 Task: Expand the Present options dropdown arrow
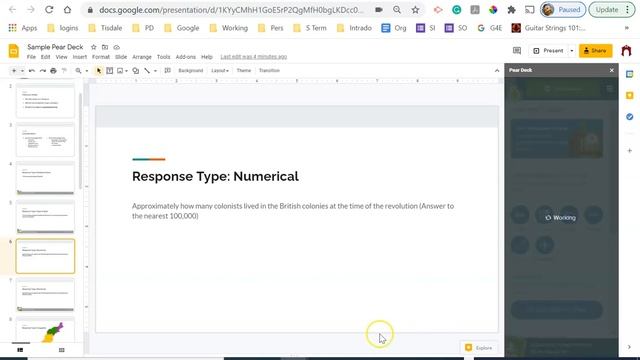(x=571, y=51)
